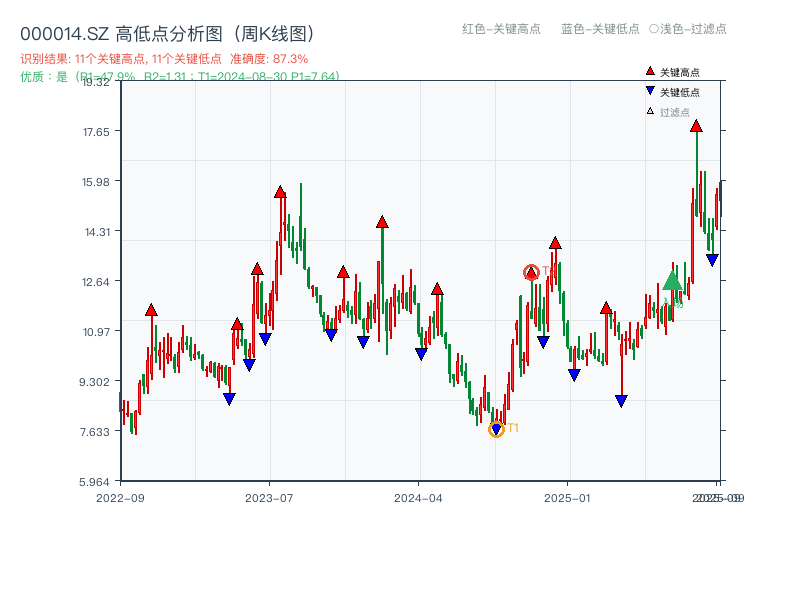Select the orange-circled T1 low point marker
The height and width of the screenshot is (600, 800).
(x=497, y=430)
